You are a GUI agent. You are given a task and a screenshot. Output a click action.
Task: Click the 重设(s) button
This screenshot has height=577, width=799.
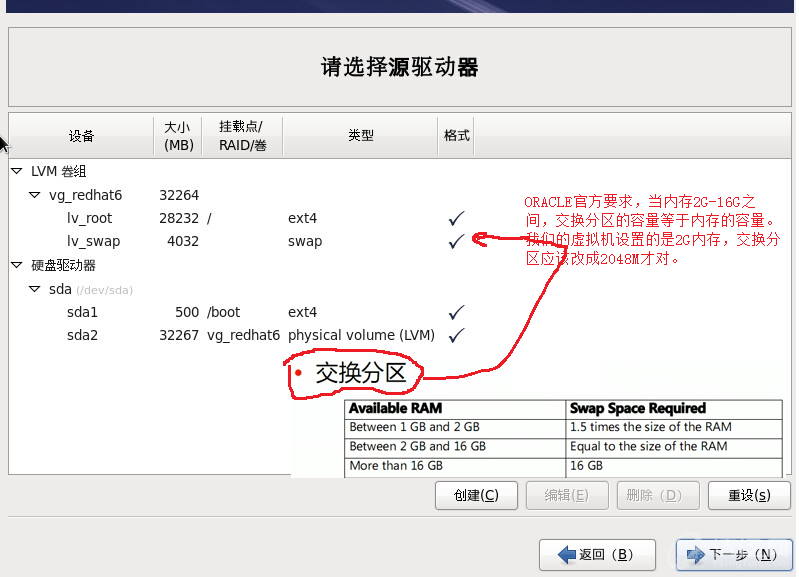pos(748,495)
